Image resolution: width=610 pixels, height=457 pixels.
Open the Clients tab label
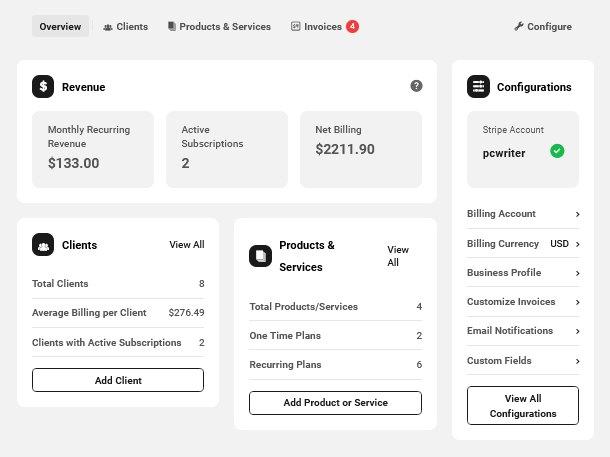tap(132, 26)
